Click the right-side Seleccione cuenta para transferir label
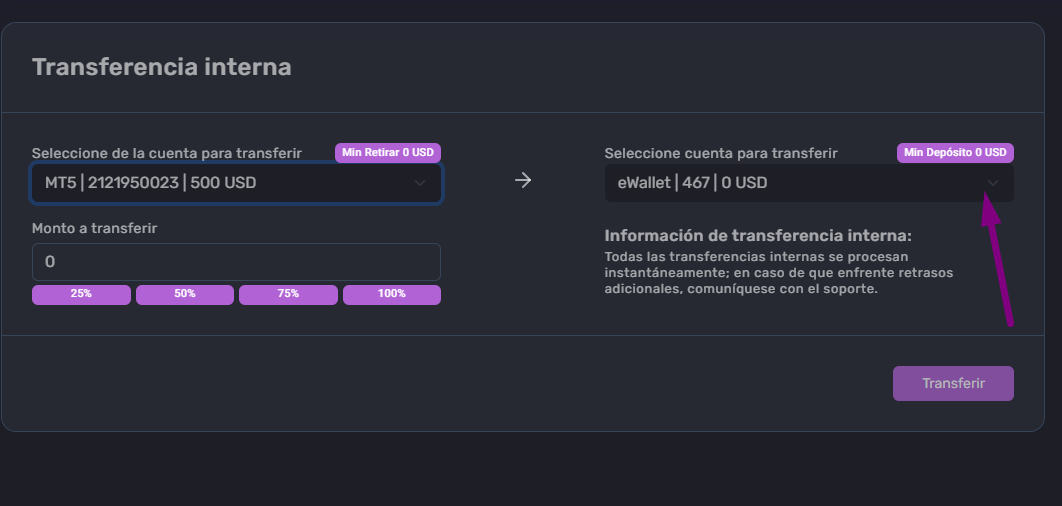The height and width of the screenshot is (506, 1062). tap(721, 153)
